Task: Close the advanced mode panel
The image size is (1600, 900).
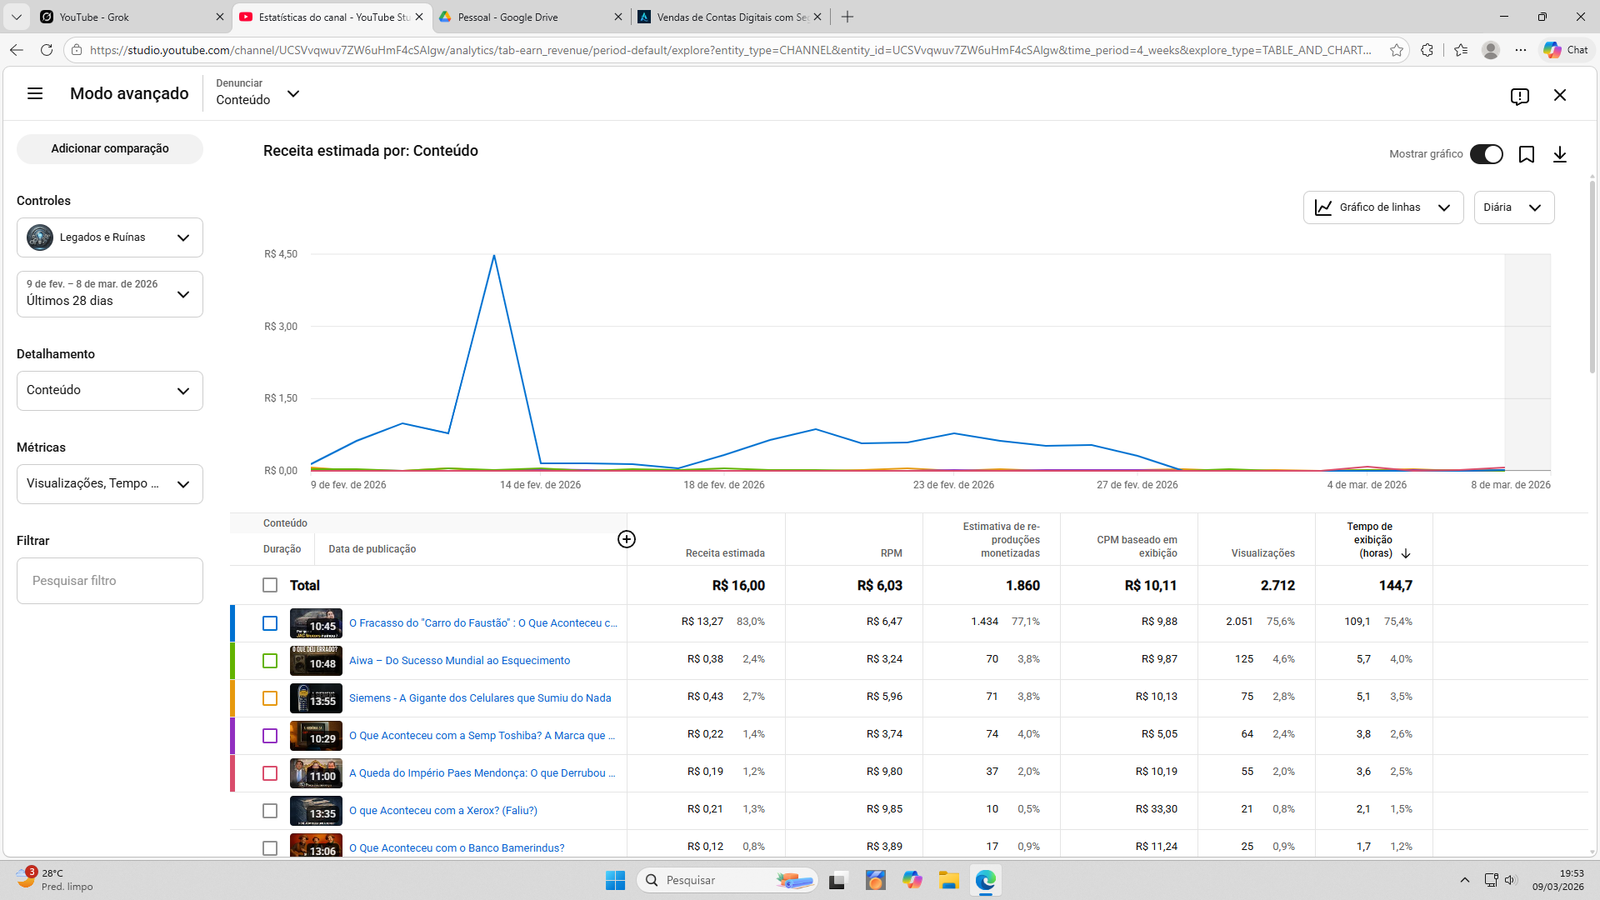Action: click(x=1559, y=95)
